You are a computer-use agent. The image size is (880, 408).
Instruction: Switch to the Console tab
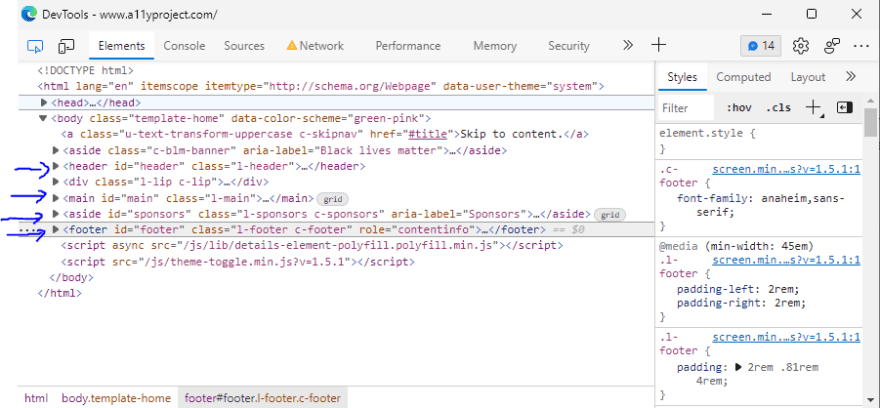click(184, 46)
